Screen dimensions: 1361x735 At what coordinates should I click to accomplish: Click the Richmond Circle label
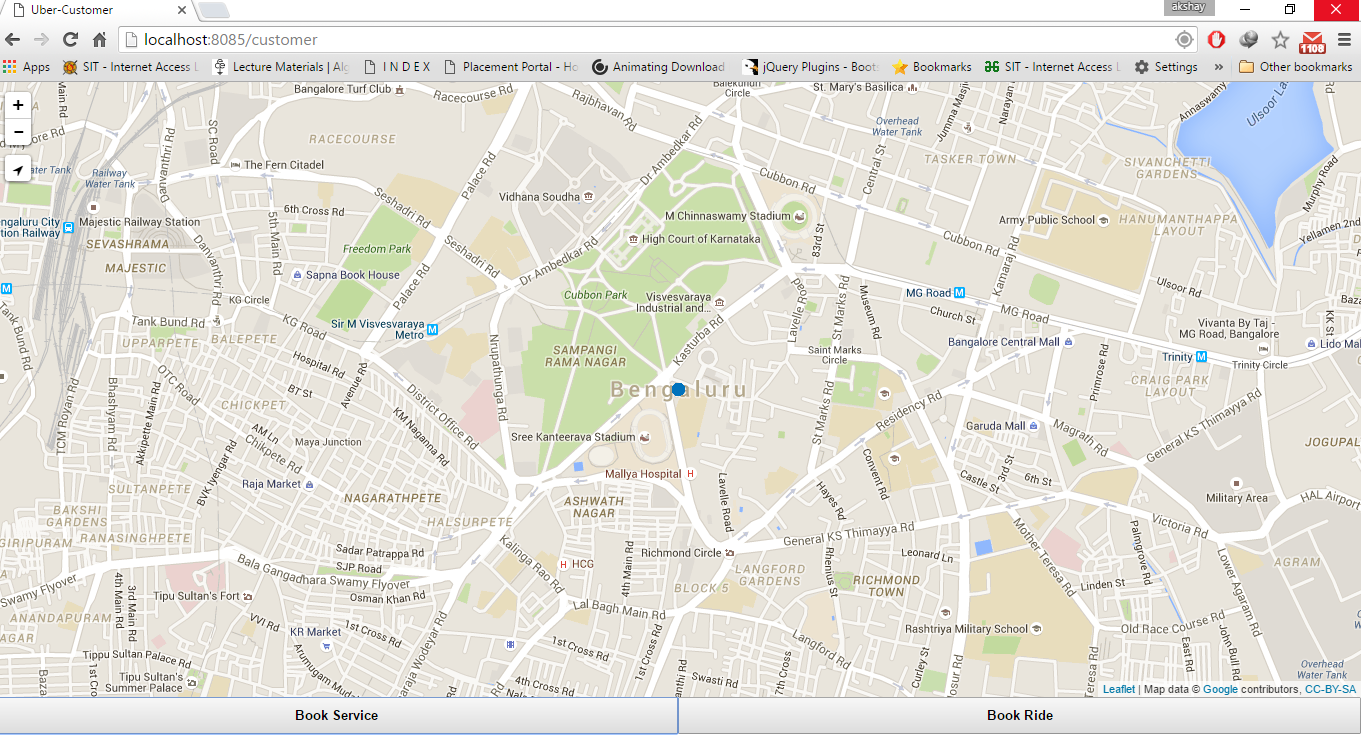[x=681, y=553]
